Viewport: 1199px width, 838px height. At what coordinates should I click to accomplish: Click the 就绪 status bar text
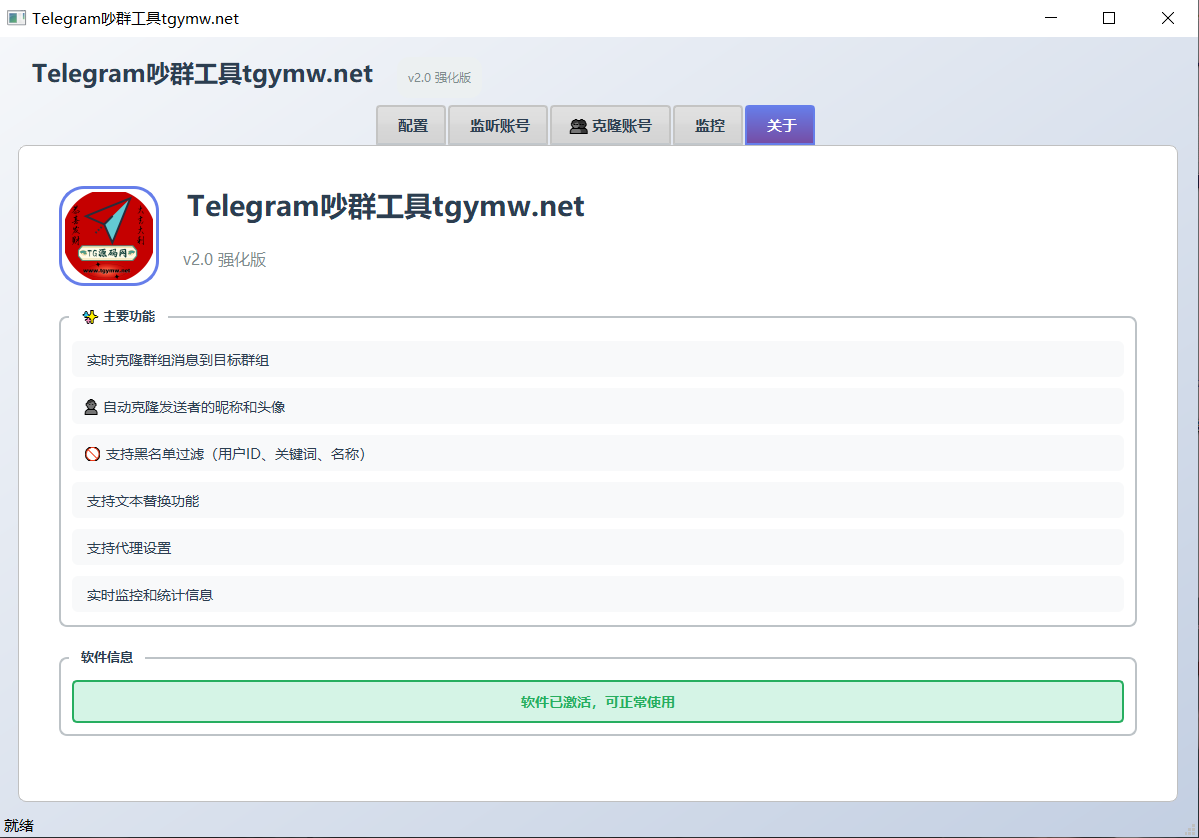coord(19,826)
